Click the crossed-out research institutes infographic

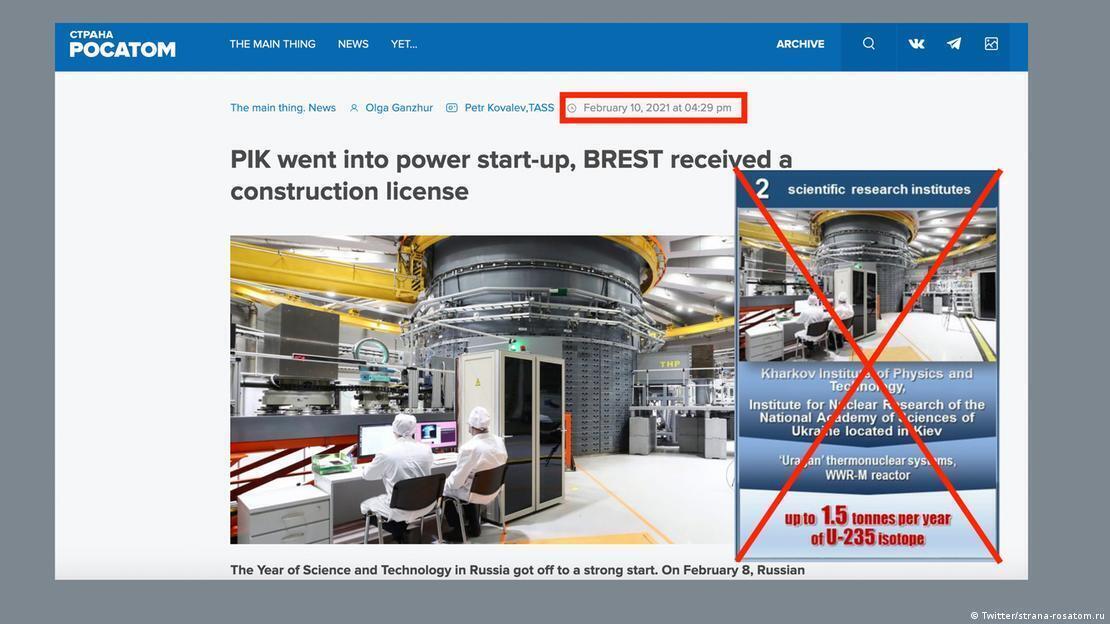(x=867, y=365)
